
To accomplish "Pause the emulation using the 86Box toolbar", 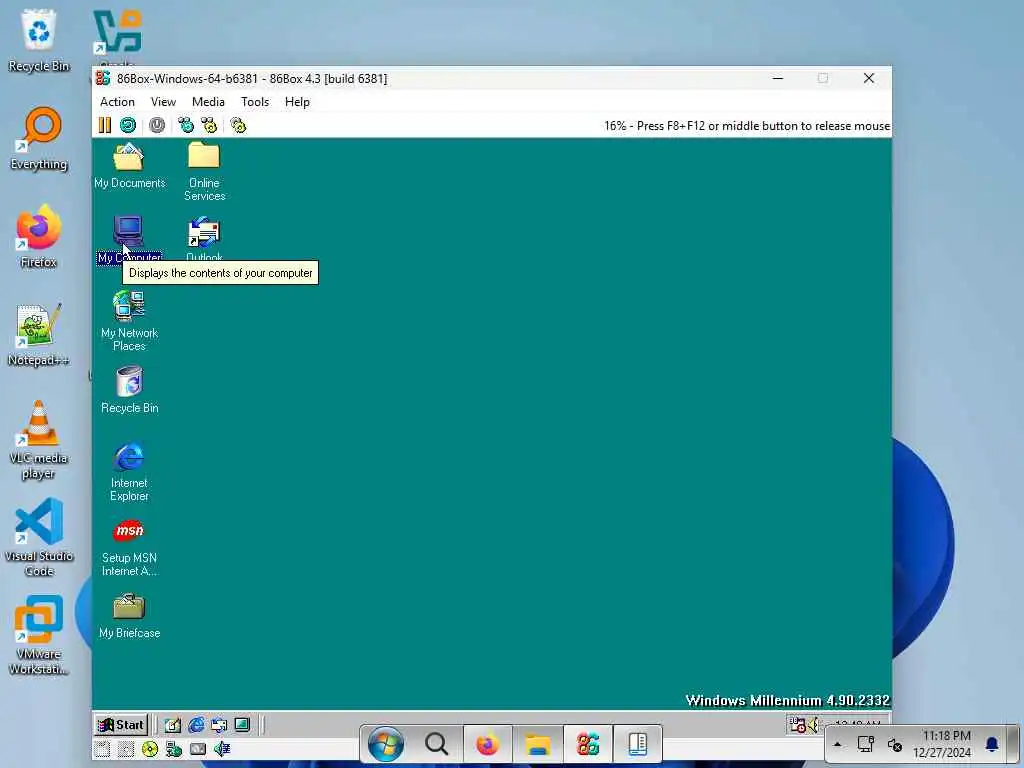I will [x=104, y=125].
